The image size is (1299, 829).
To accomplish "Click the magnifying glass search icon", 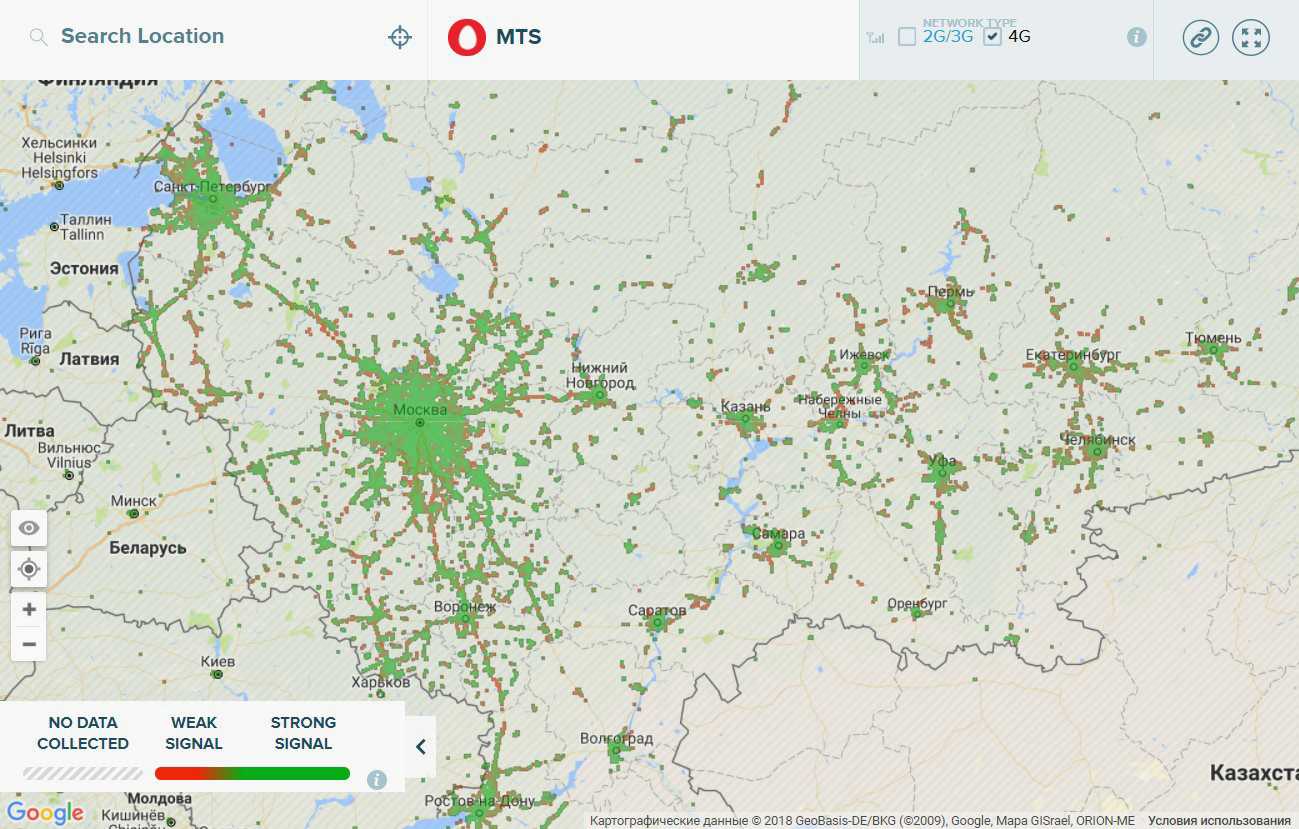I will tap(38, 38).
